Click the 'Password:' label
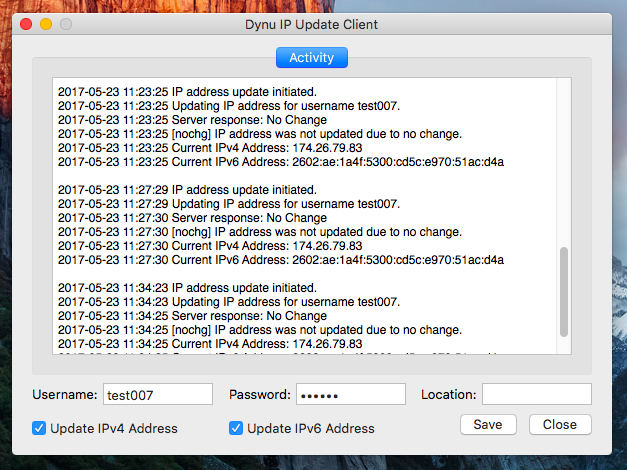 (260, 395)
